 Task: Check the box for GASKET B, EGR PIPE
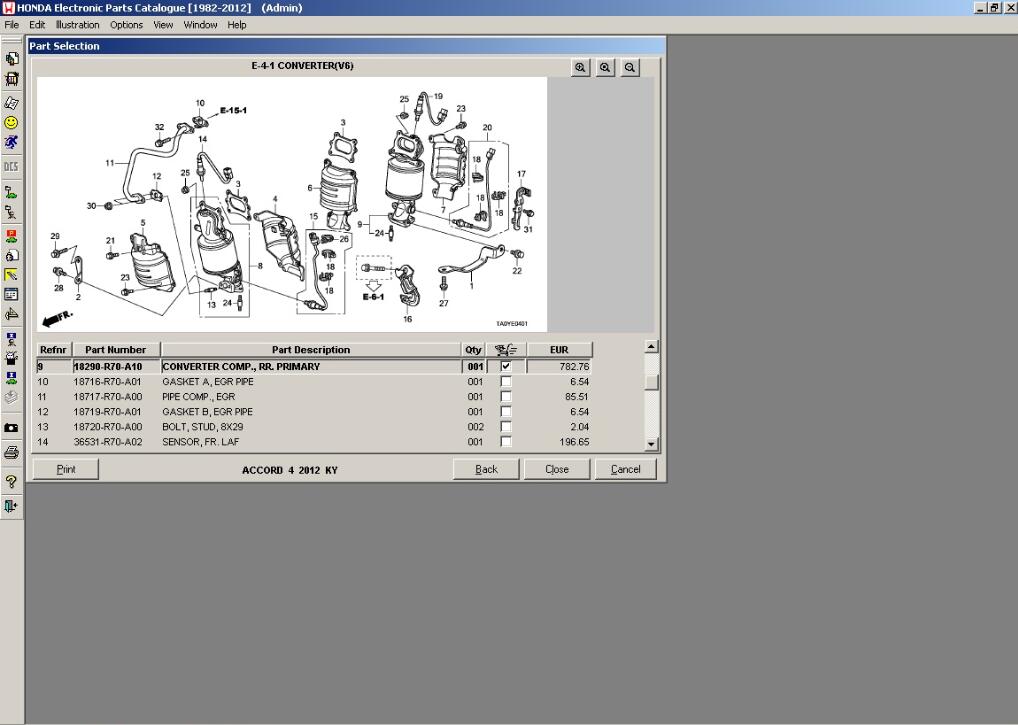click(506, 412)
